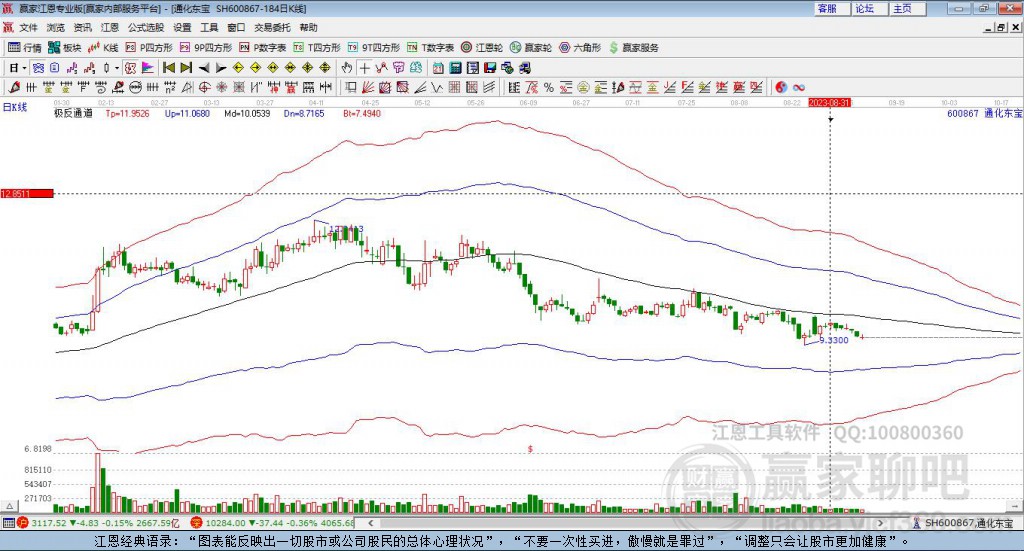
Task: Click the SH600867,通化东宝 status bar entry
Action: coord(969,523)
